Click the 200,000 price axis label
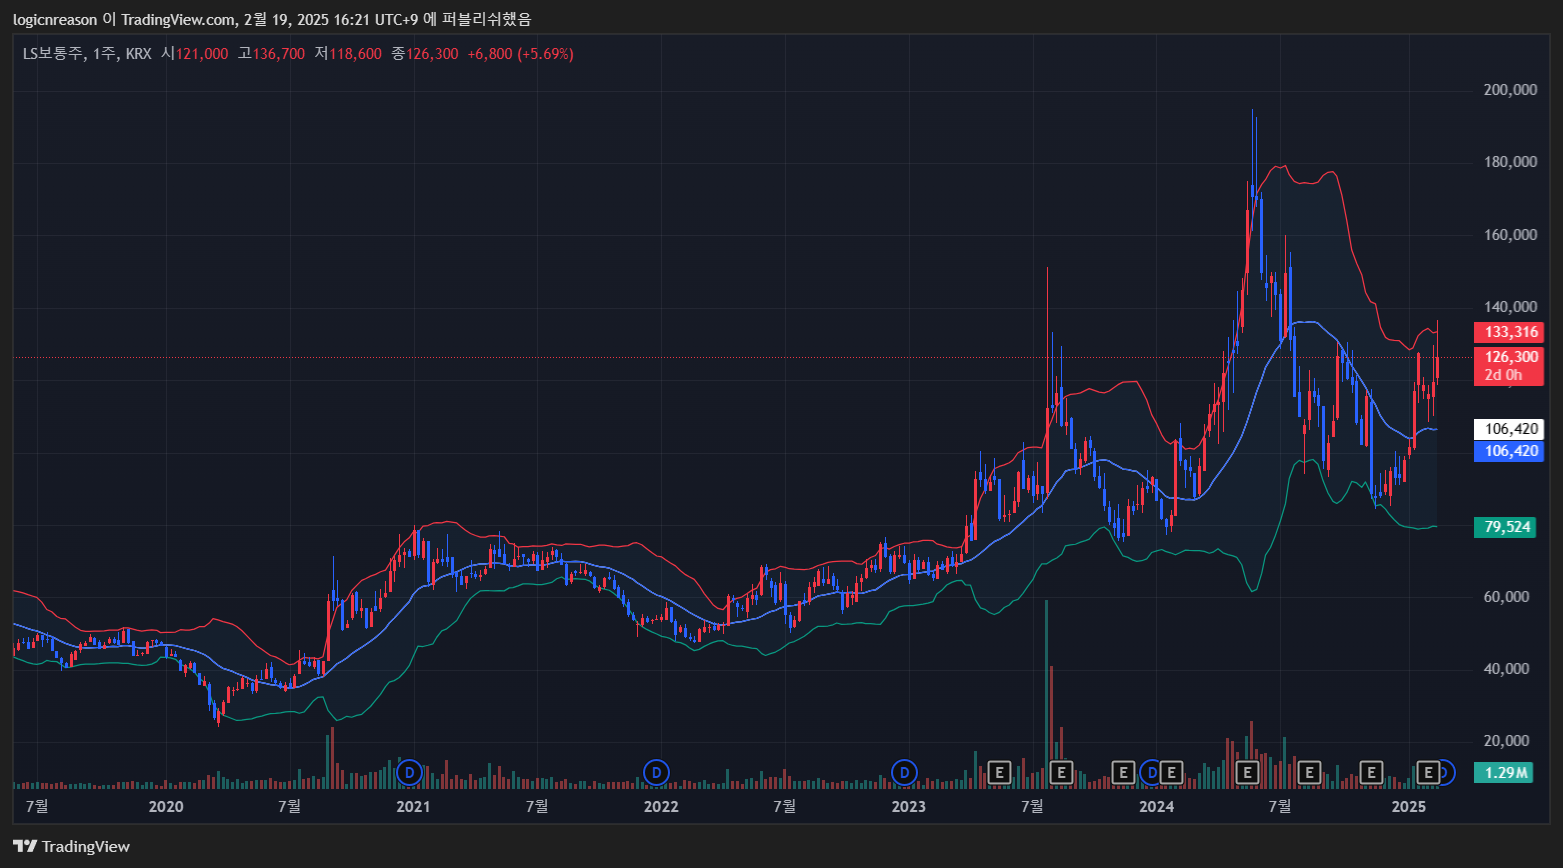 tap(1510, 90)
